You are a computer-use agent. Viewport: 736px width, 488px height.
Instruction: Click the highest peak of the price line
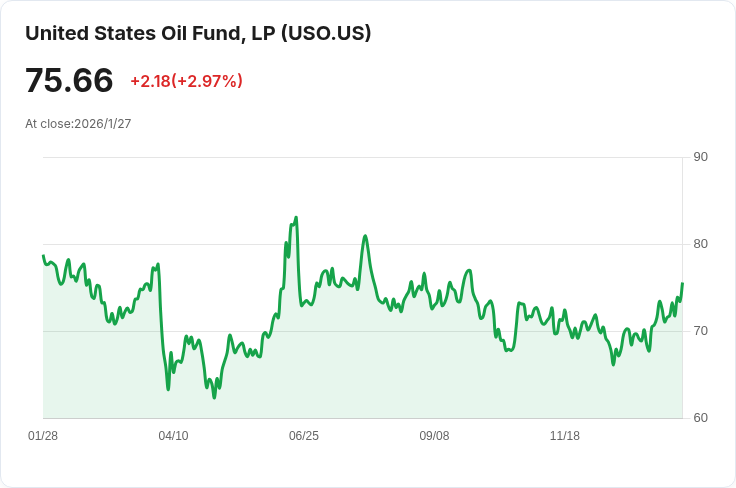pos(296,217)
